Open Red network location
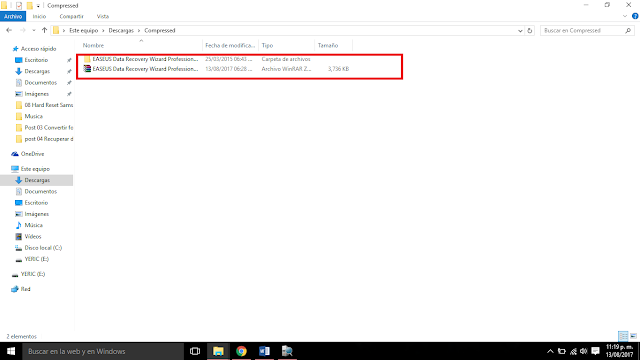 tap(25, 289)
